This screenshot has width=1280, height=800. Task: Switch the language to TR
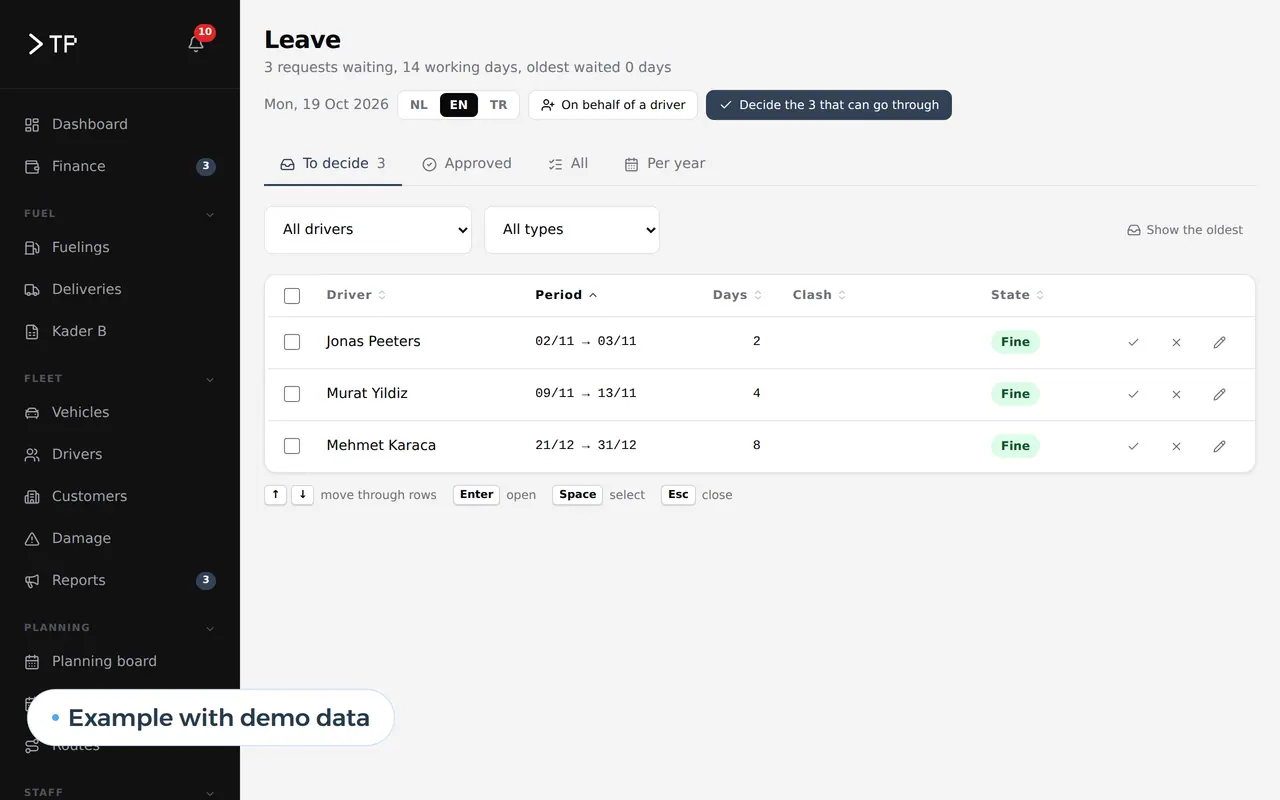(x=498, y=105)
